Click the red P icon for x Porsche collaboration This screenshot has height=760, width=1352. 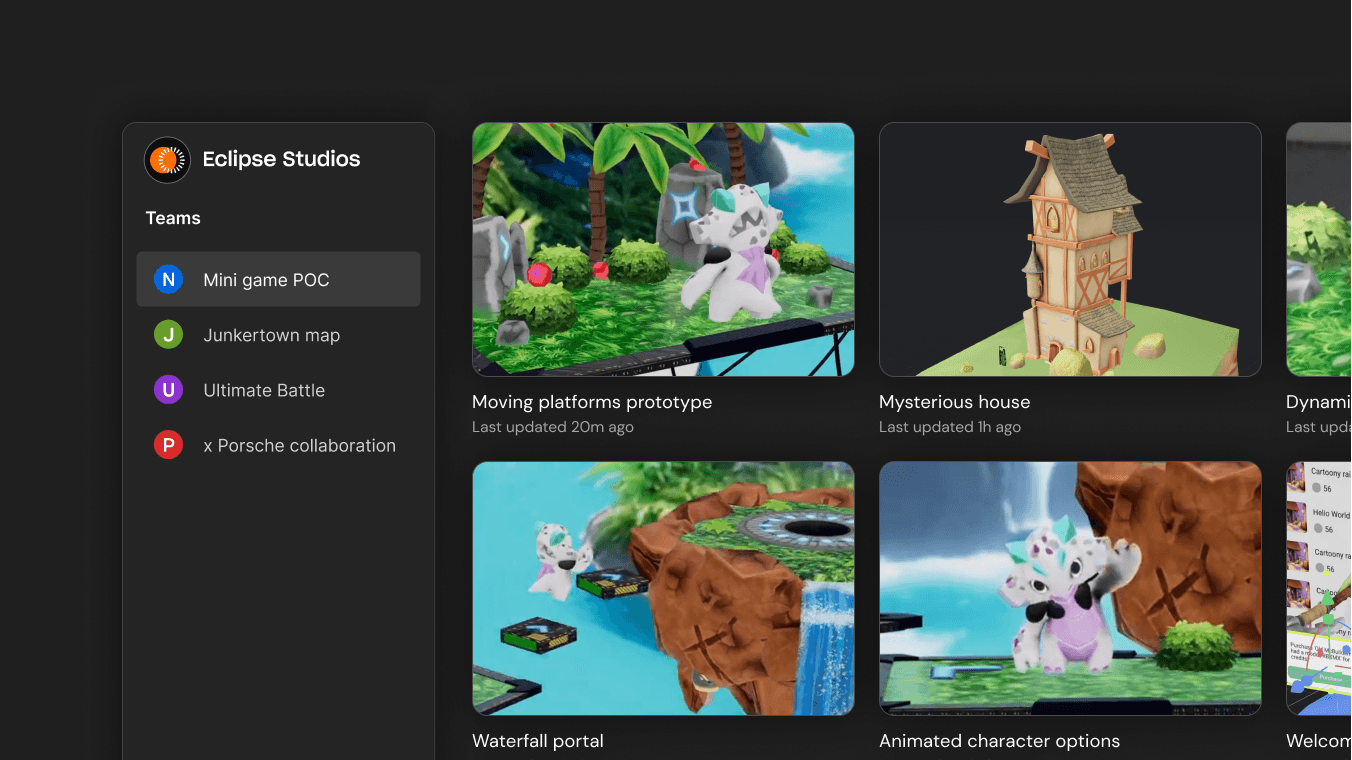(168, 444)
